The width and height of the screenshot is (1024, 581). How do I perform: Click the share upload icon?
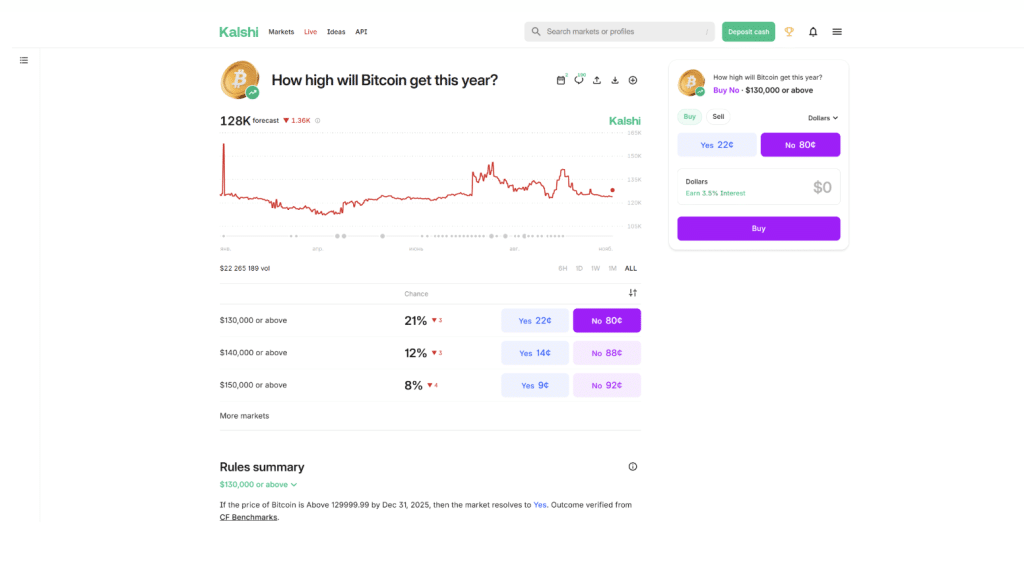click(597, 80)
